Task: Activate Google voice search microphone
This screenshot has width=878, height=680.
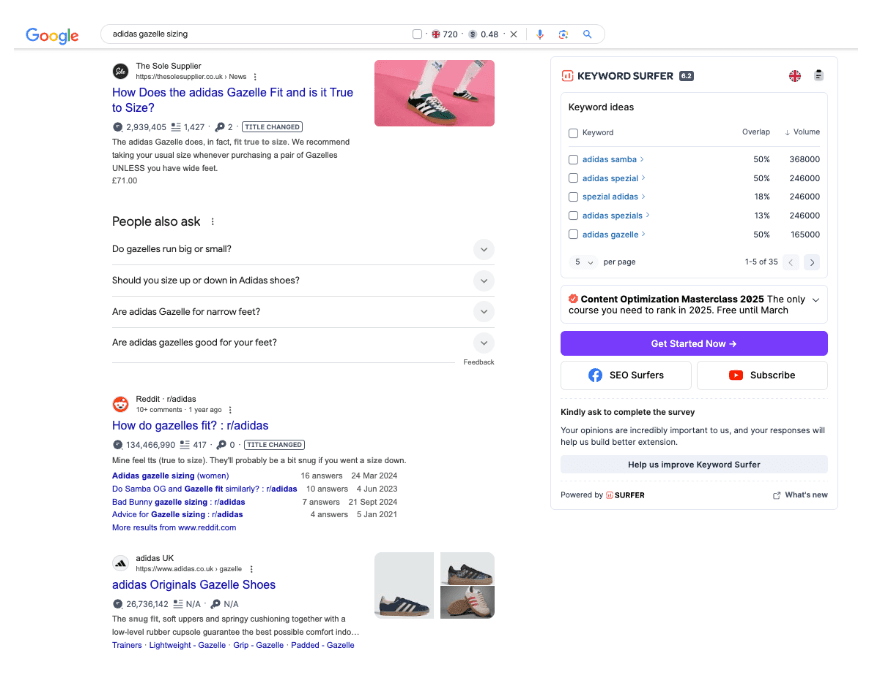Action: pyautogui.click(x=539, y=34)
